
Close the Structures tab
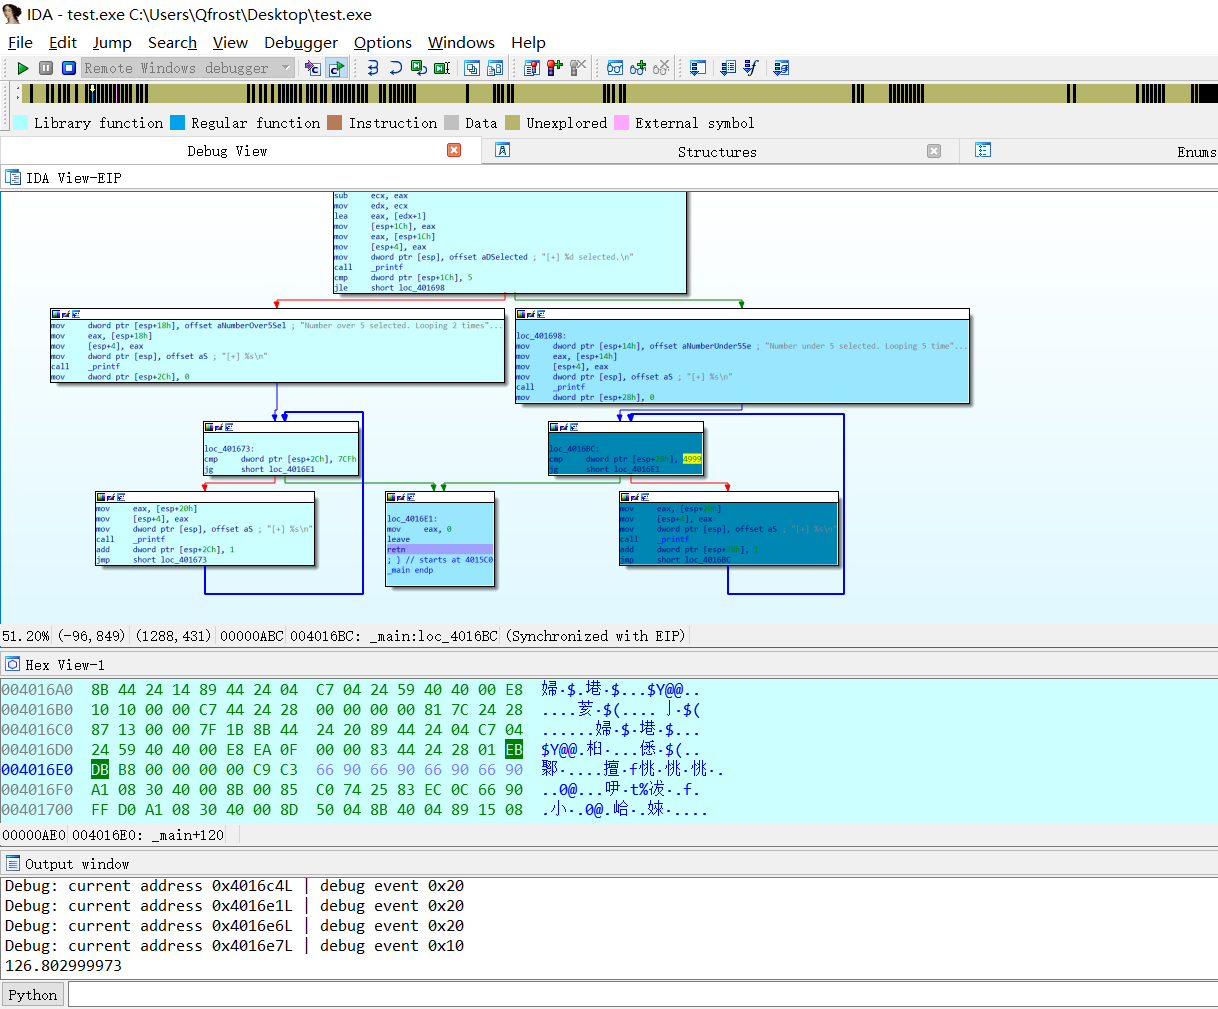(x=934, y=151)
